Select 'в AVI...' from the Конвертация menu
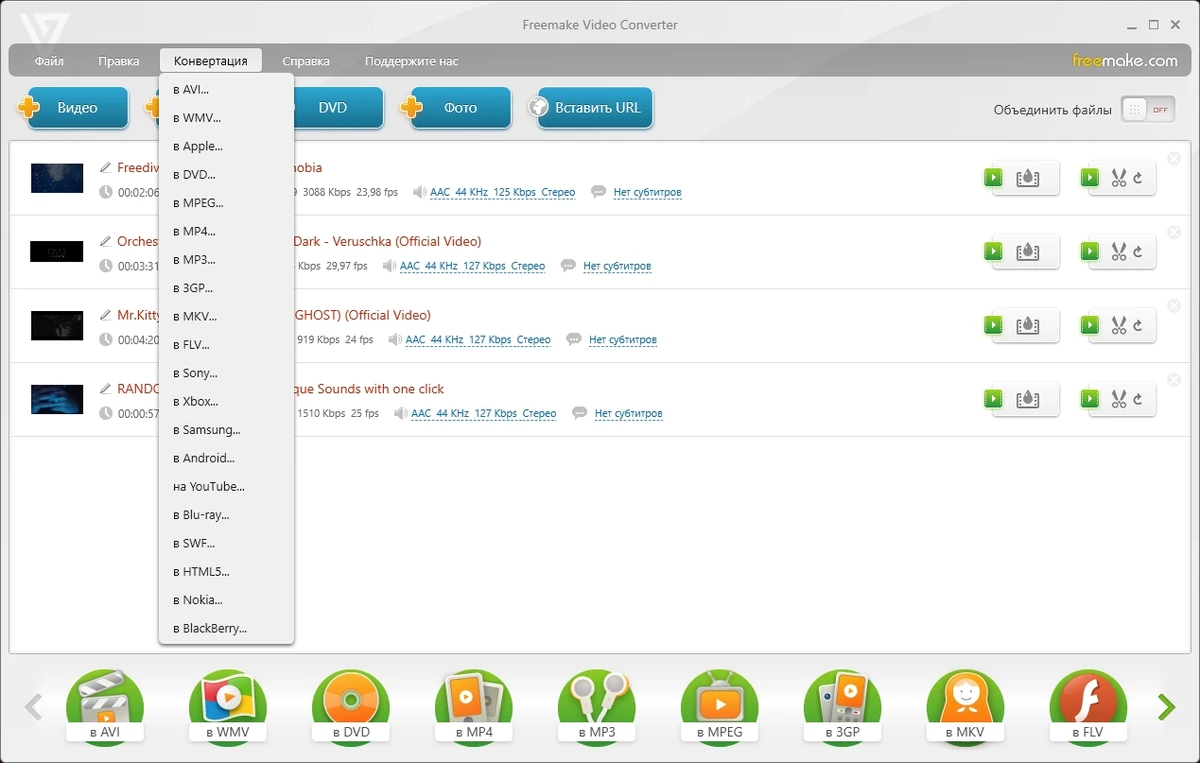Image resolution: width=1200 pixels, height=763 pixels. [x=226, y=90]
